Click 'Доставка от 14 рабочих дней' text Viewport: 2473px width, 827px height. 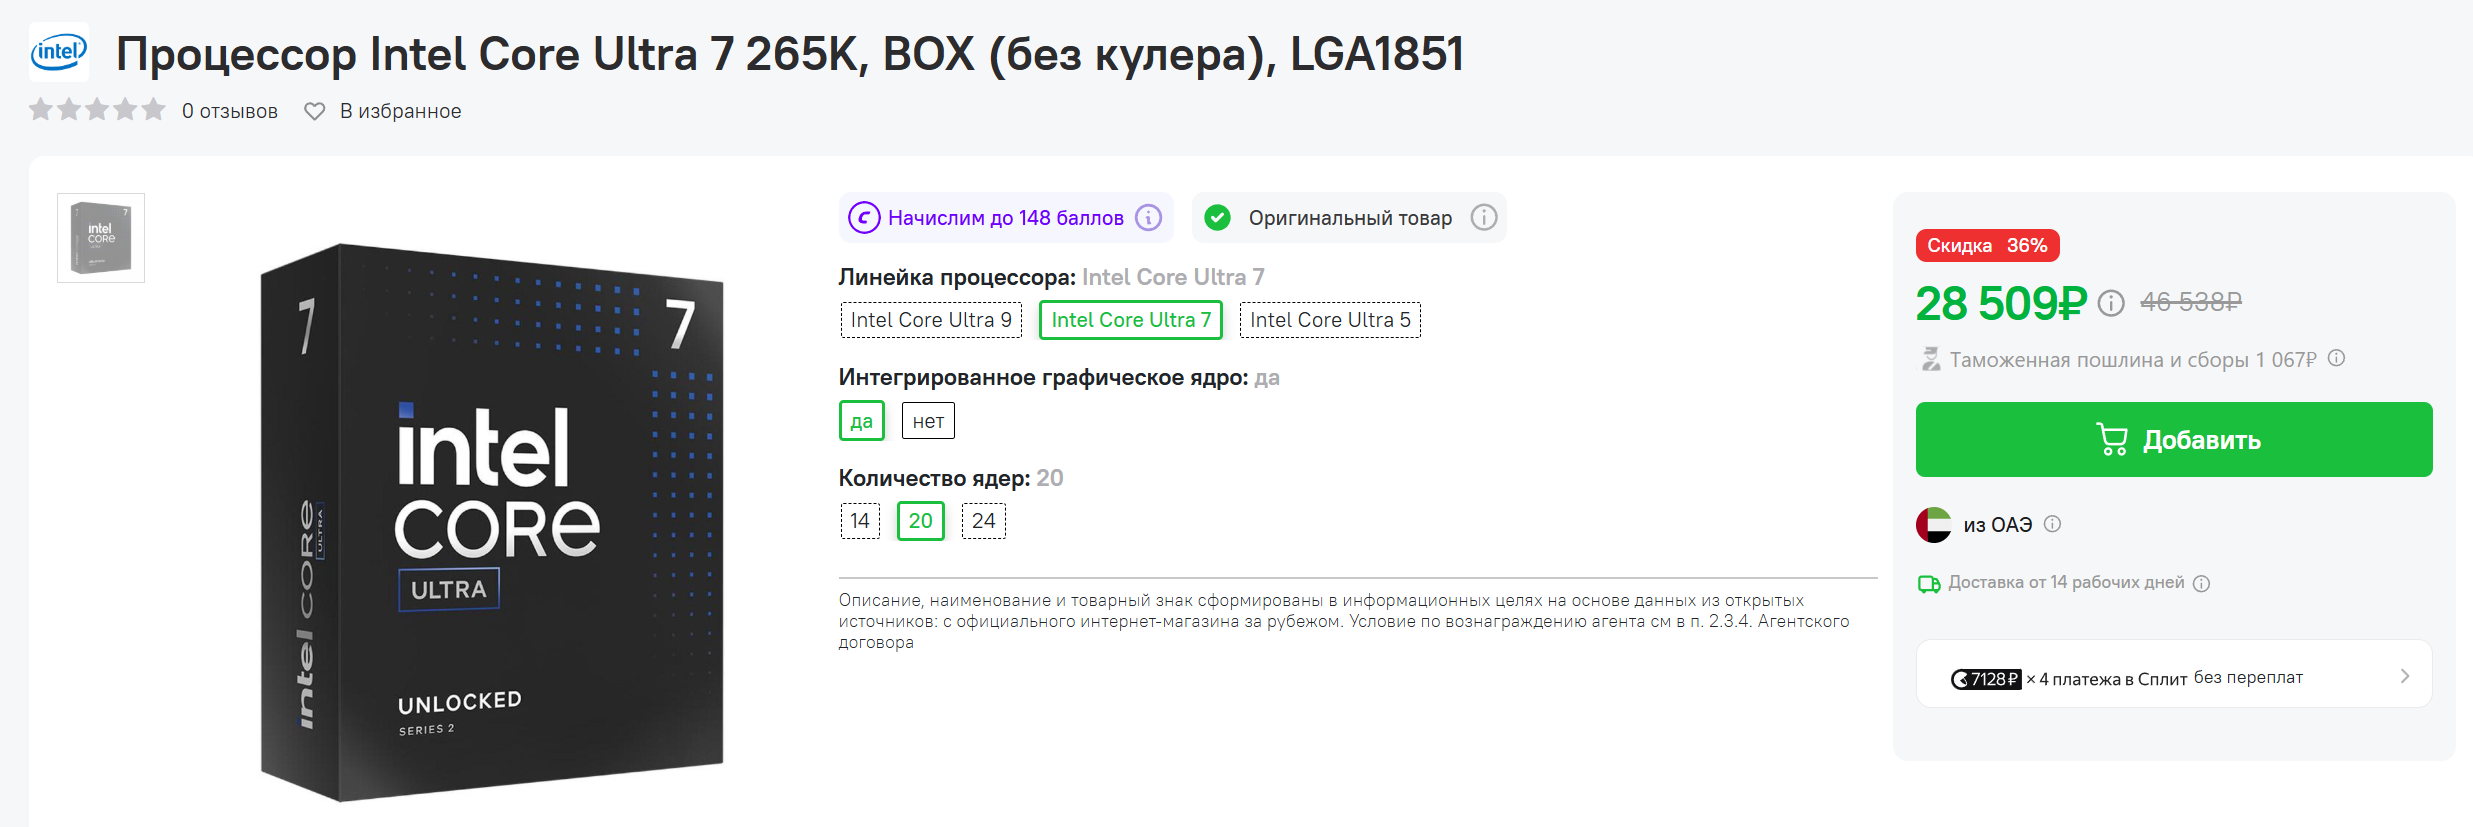click(x=2066, y=582)
